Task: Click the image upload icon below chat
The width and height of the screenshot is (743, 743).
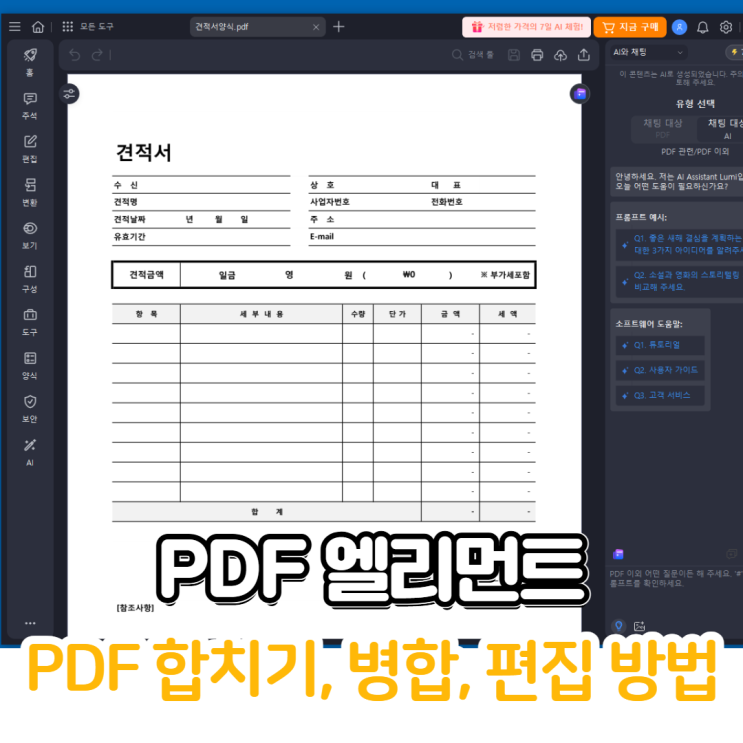Action: tap(639, 626)
